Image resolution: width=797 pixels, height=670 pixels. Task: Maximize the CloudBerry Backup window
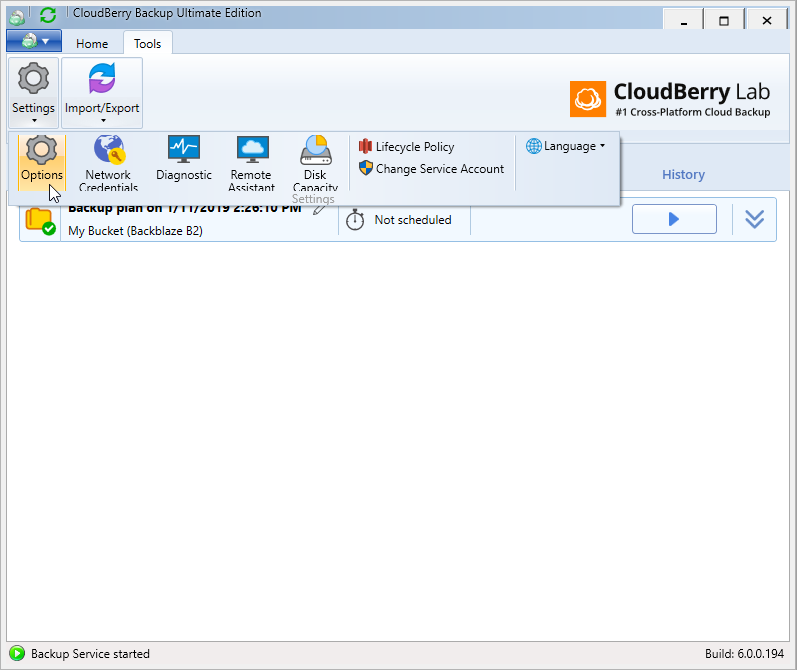coord(724,20)
